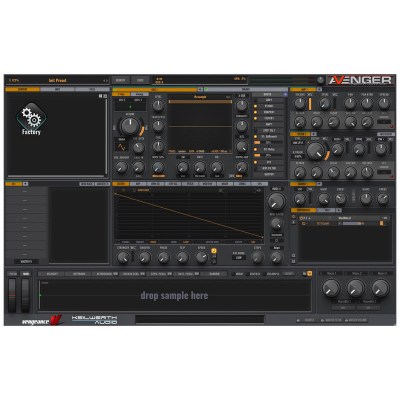Image resolution: width=400 pixels, height=400 pixels.
Task: Turn the master volume knob beside Avenger logo
Action: (320, 80)
